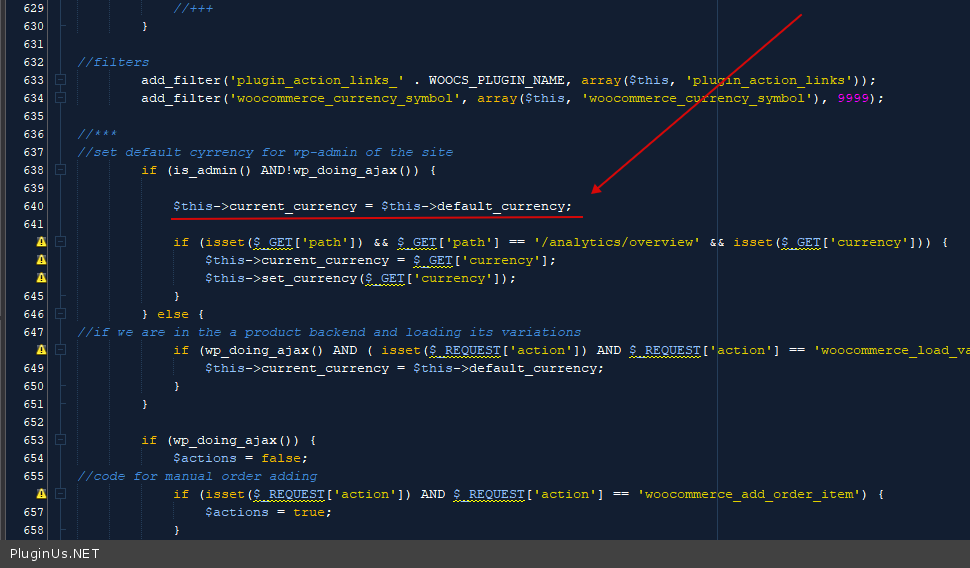The height and width of the screenshot is (568, 970).
Task: Place cursor on underlined default_currency statement
Action: coord(372,206)
